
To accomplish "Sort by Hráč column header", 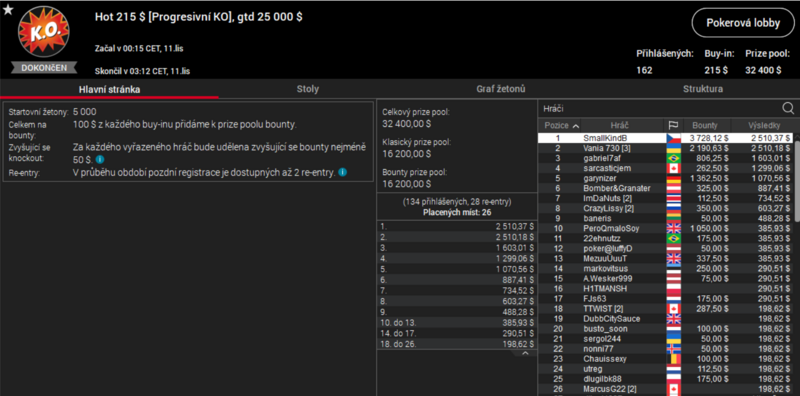I will [x=619, y=125].
